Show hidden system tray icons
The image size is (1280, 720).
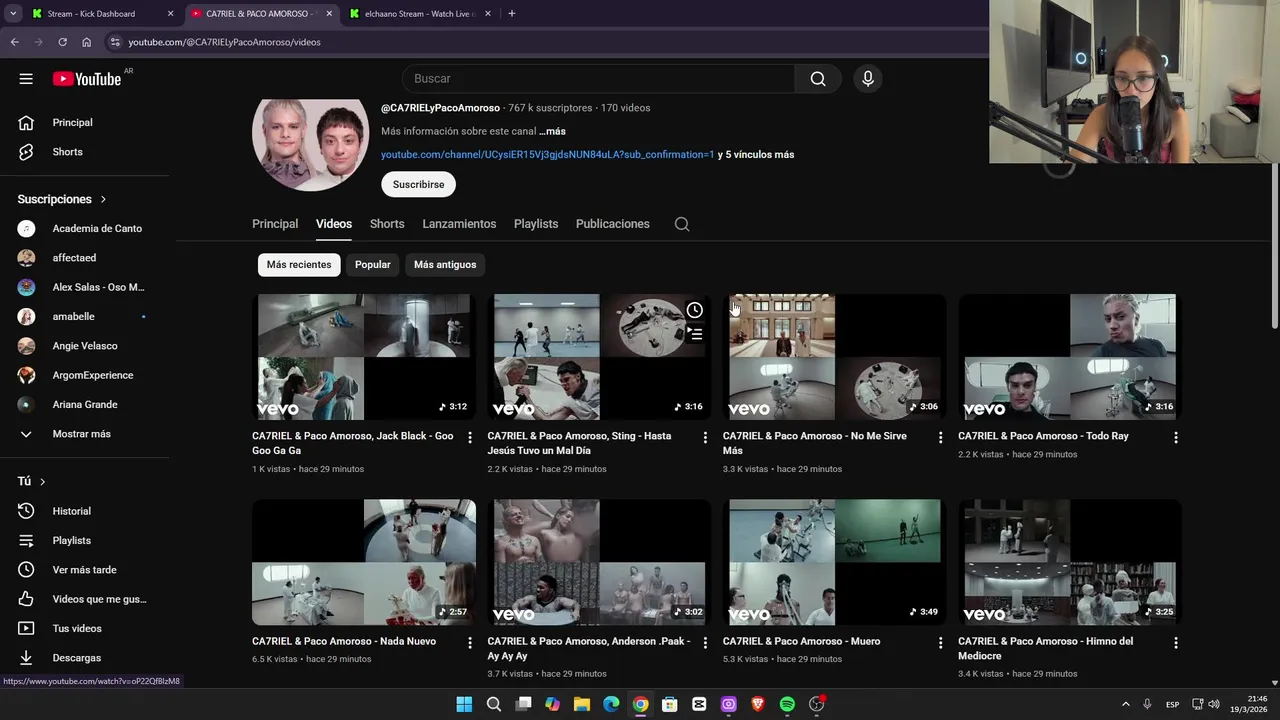tap(1125, 704)
